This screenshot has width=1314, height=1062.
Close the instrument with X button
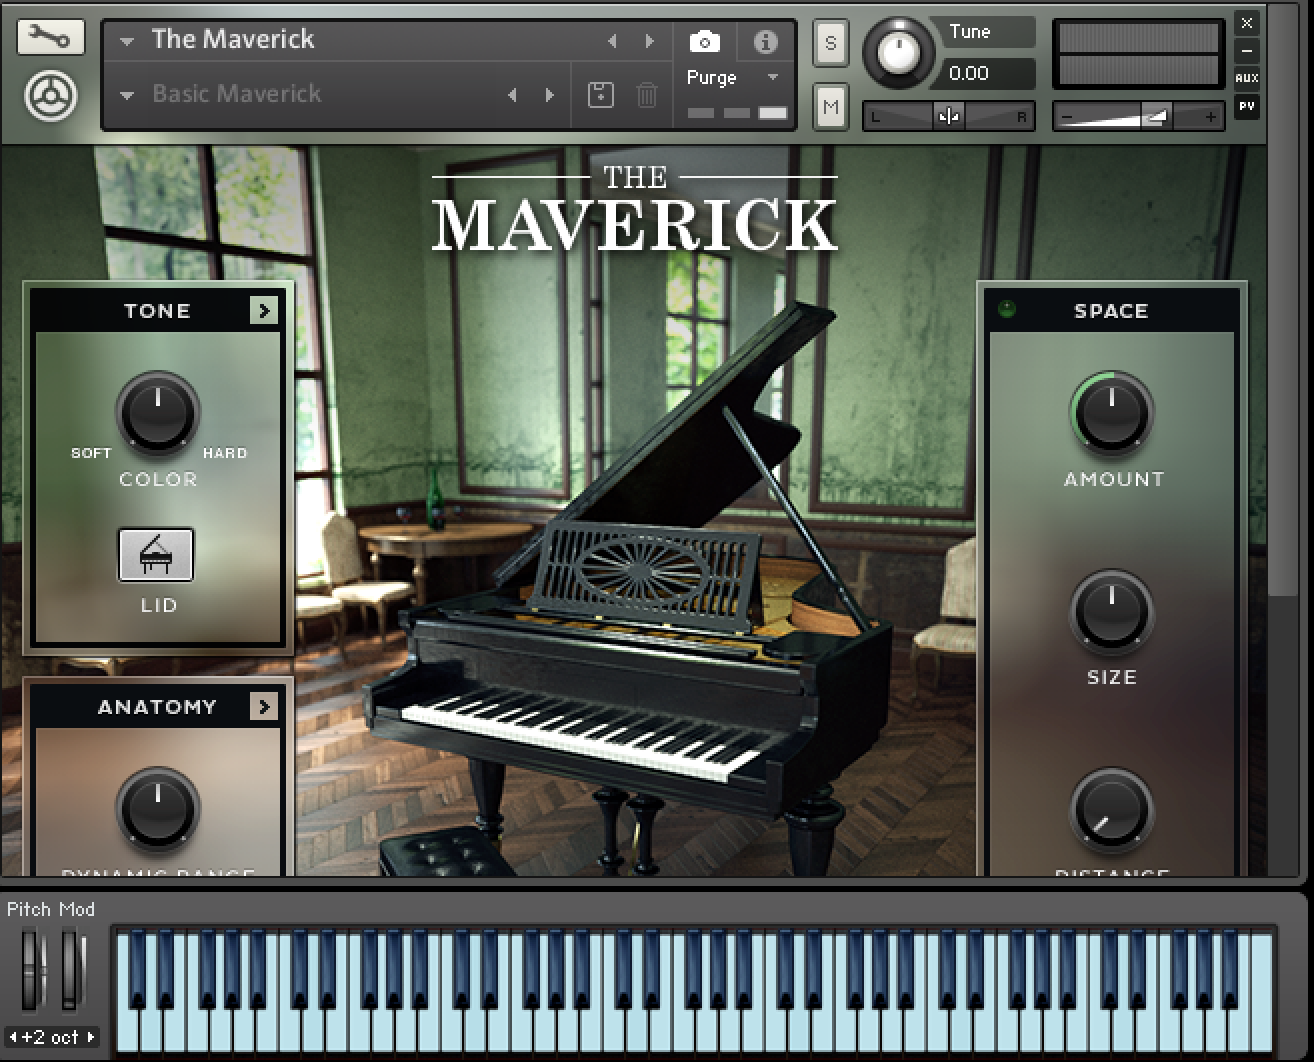pos(1246,22)
